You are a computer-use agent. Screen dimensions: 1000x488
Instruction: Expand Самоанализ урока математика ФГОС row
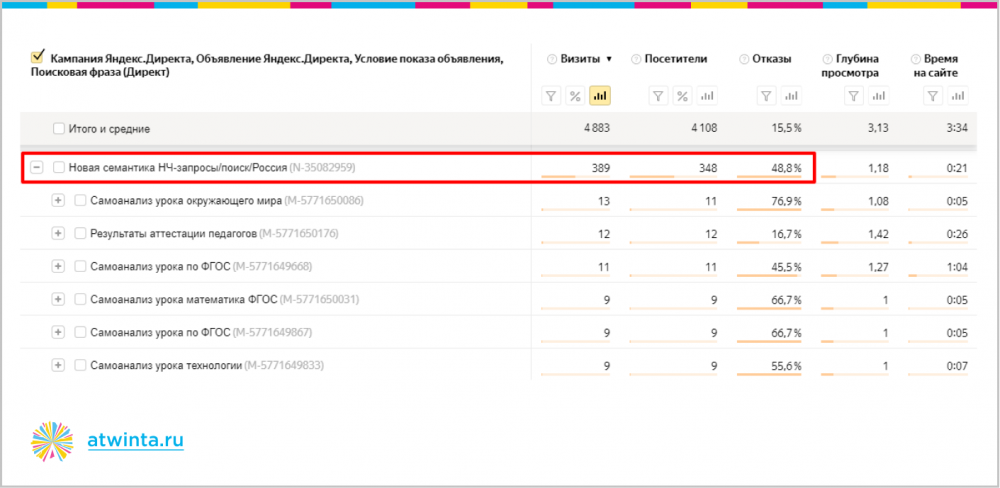click(58, 299)
